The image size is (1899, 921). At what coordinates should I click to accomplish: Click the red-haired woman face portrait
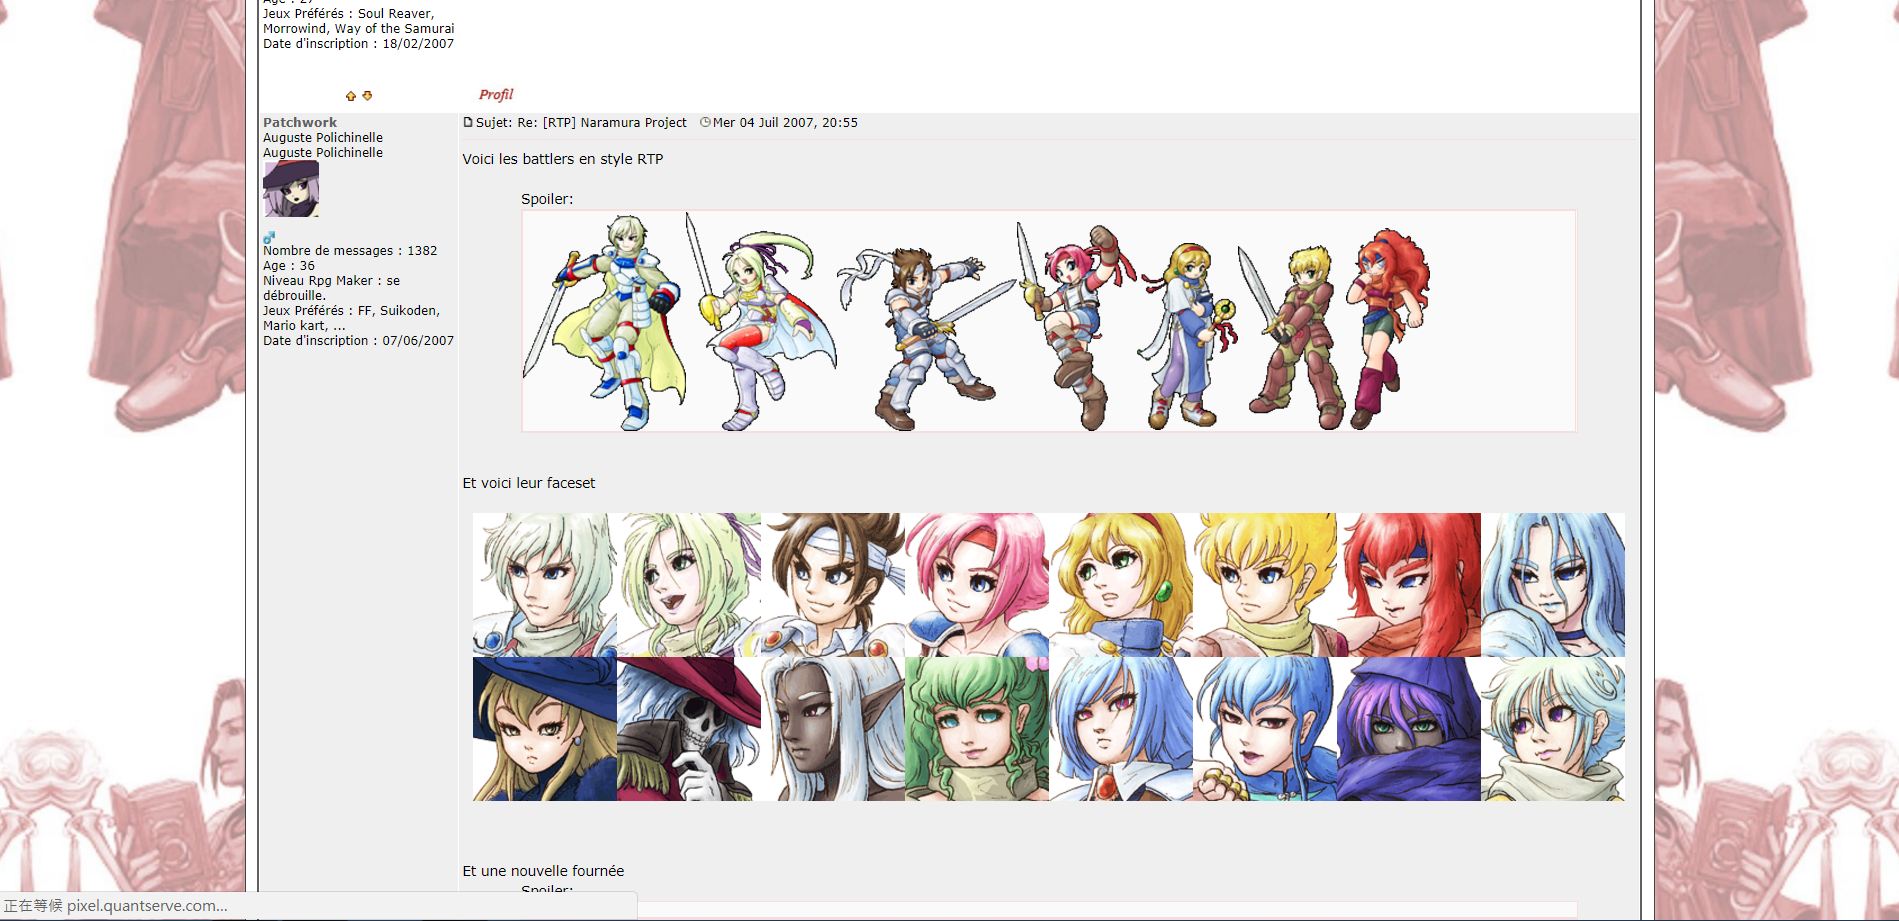coord(1409,585)
